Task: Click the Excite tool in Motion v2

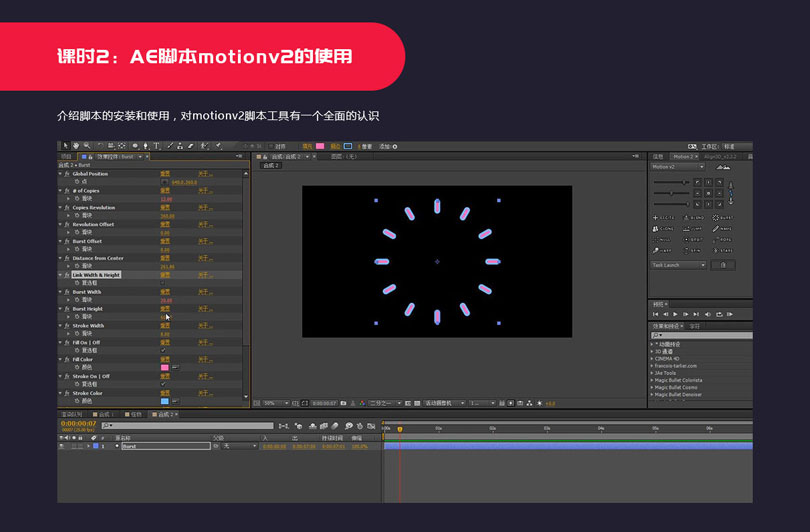Action: click(664, 217)
